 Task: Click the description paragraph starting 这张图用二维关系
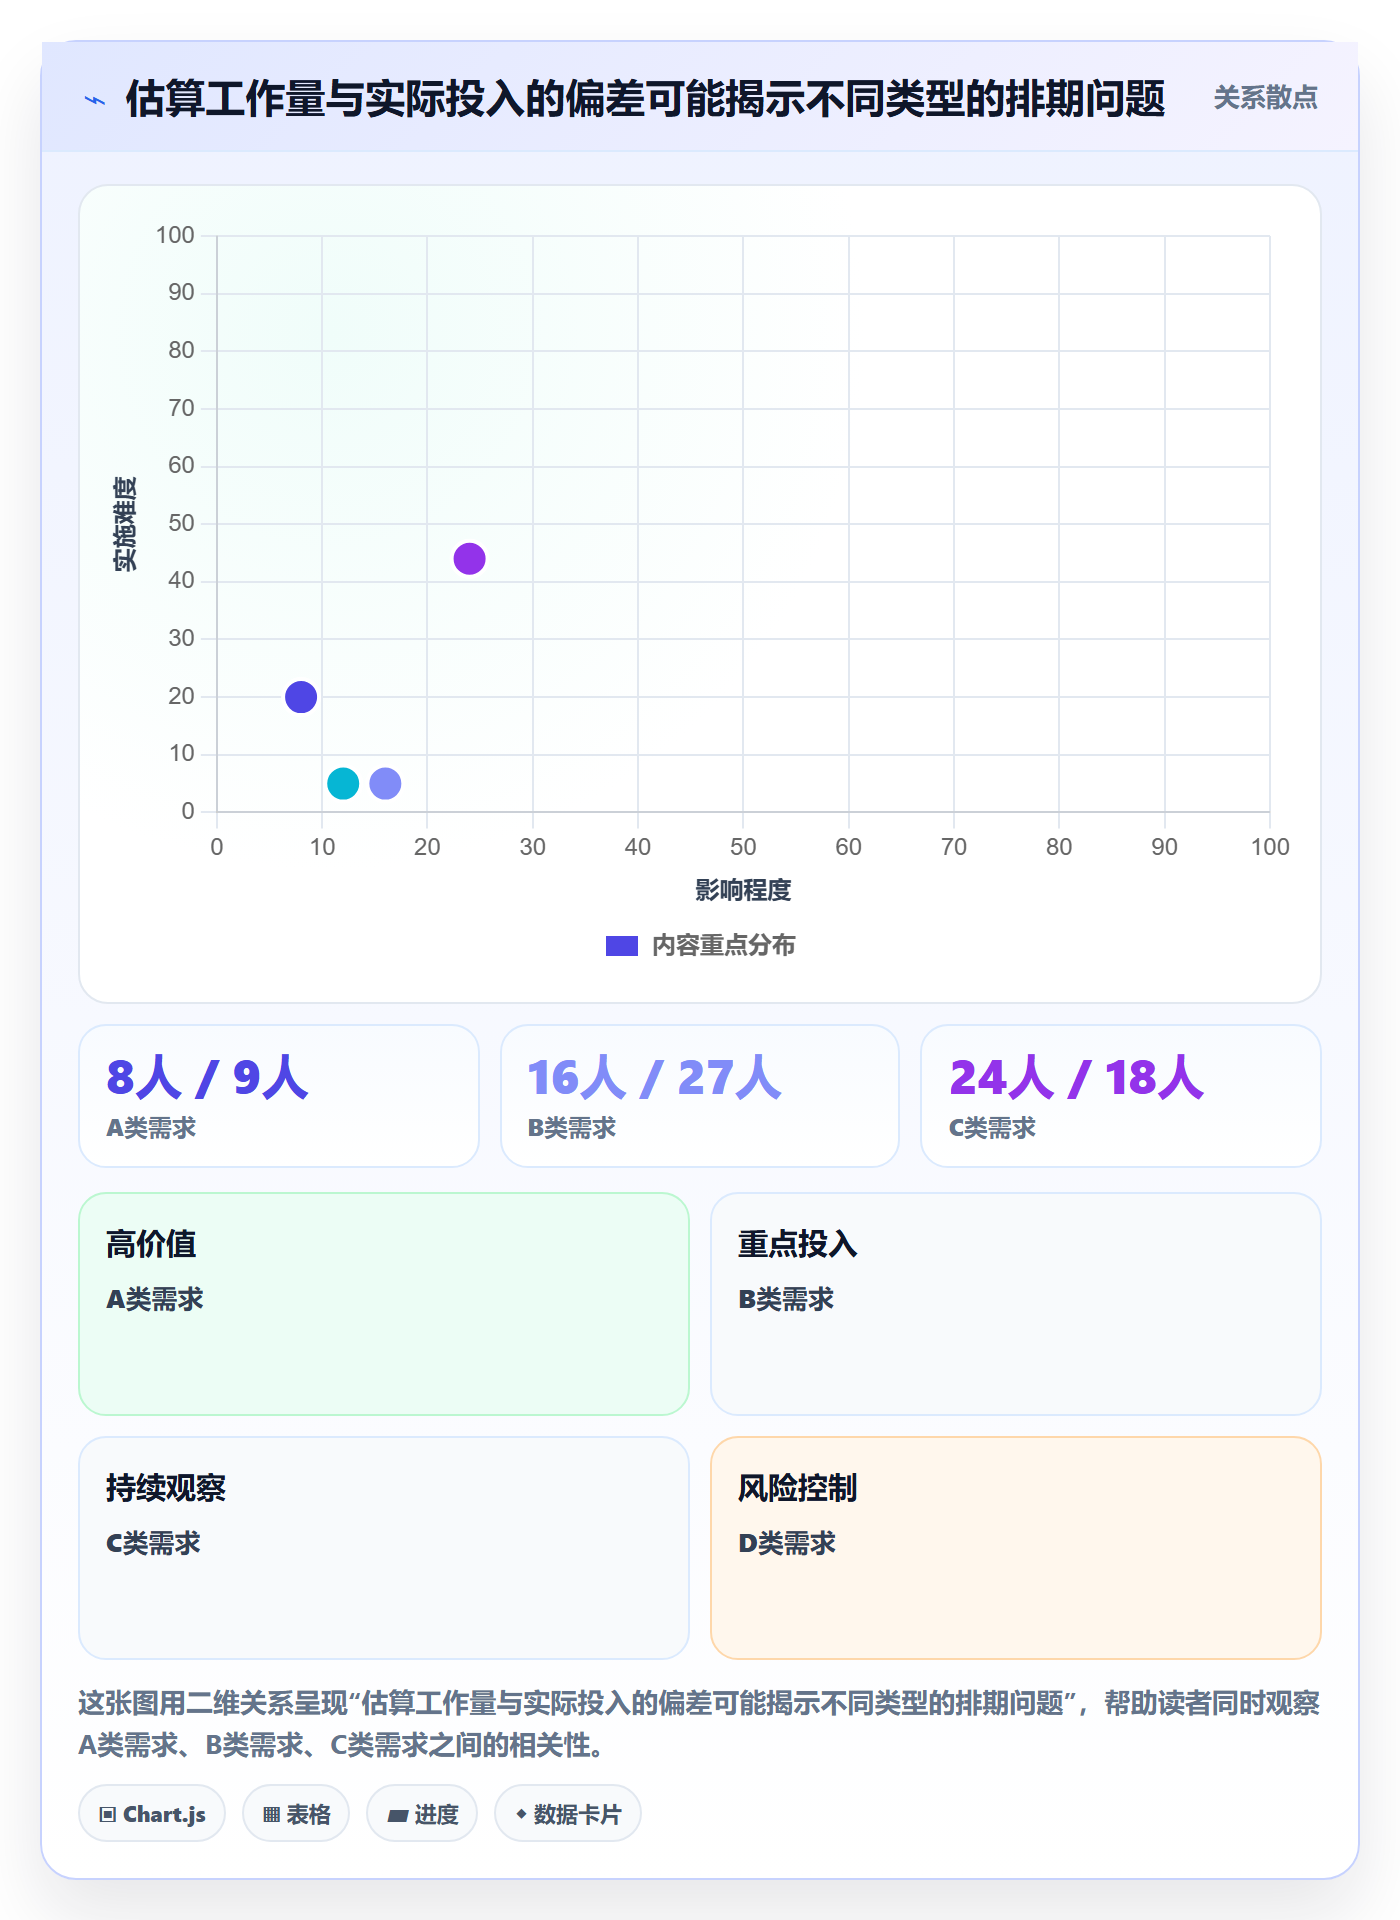(x=699, y=1724)
